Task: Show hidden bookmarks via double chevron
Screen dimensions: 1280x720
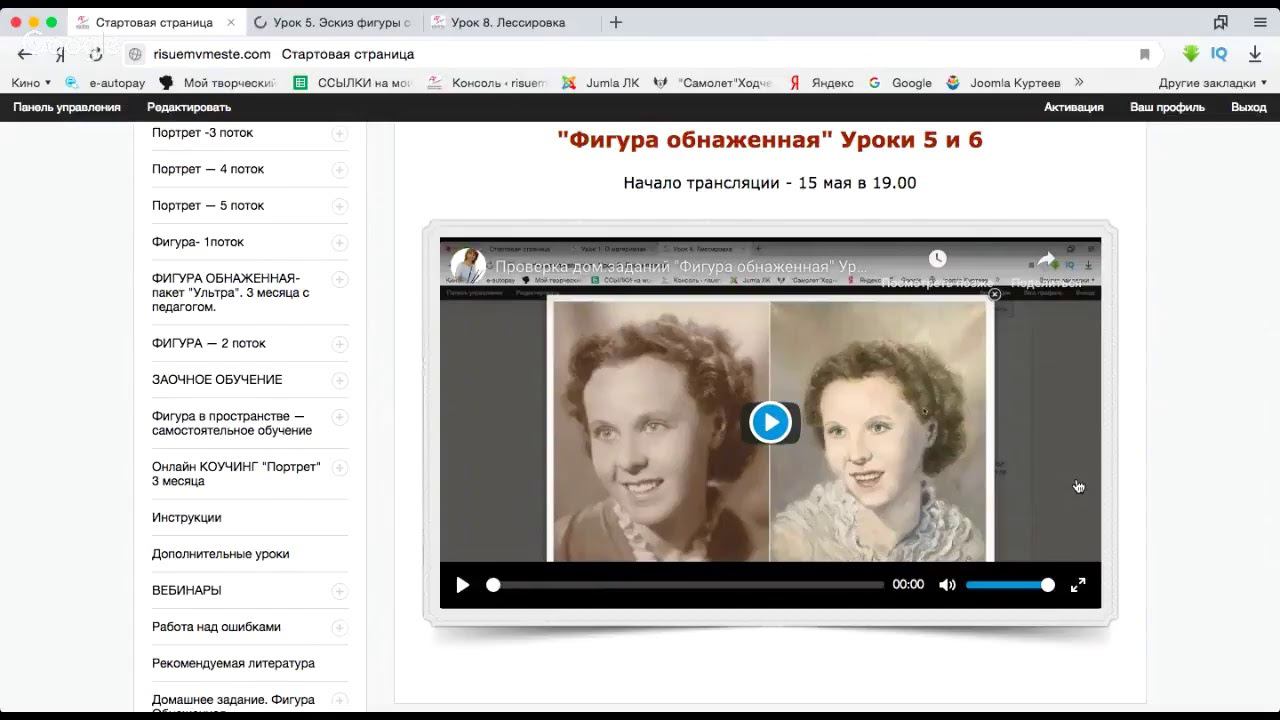Action: (1079, 83)
